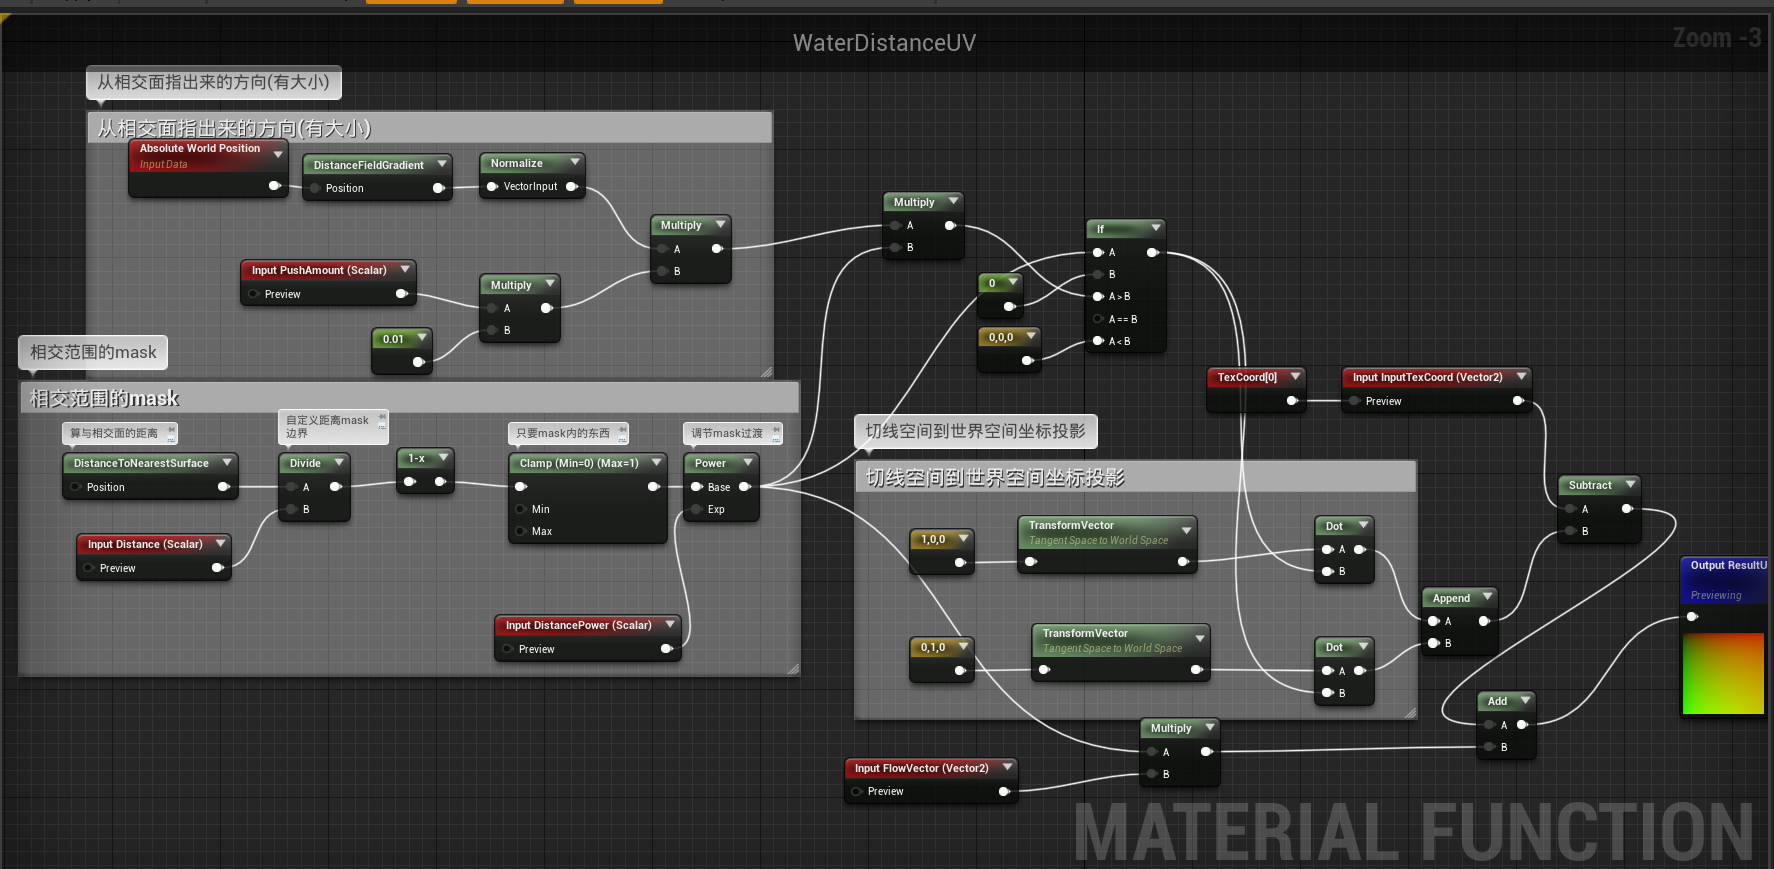Collapse the If node using its arrow

(1156, 228)
